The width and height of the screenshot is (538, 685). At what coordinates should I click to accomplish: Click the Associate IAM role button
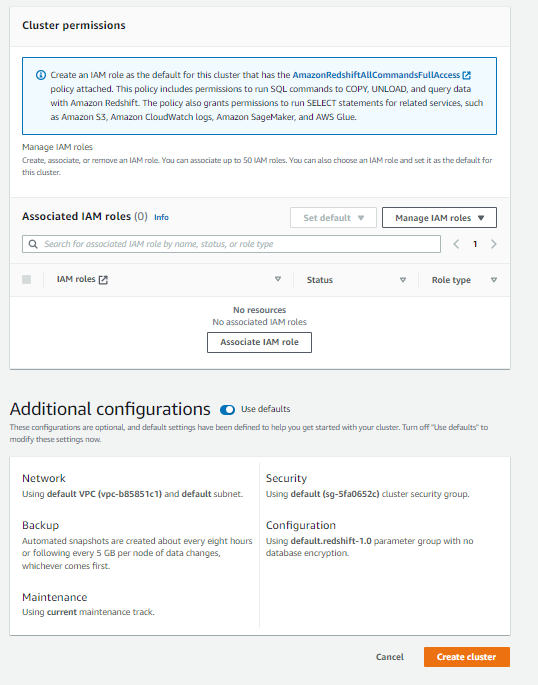[259, 342]
